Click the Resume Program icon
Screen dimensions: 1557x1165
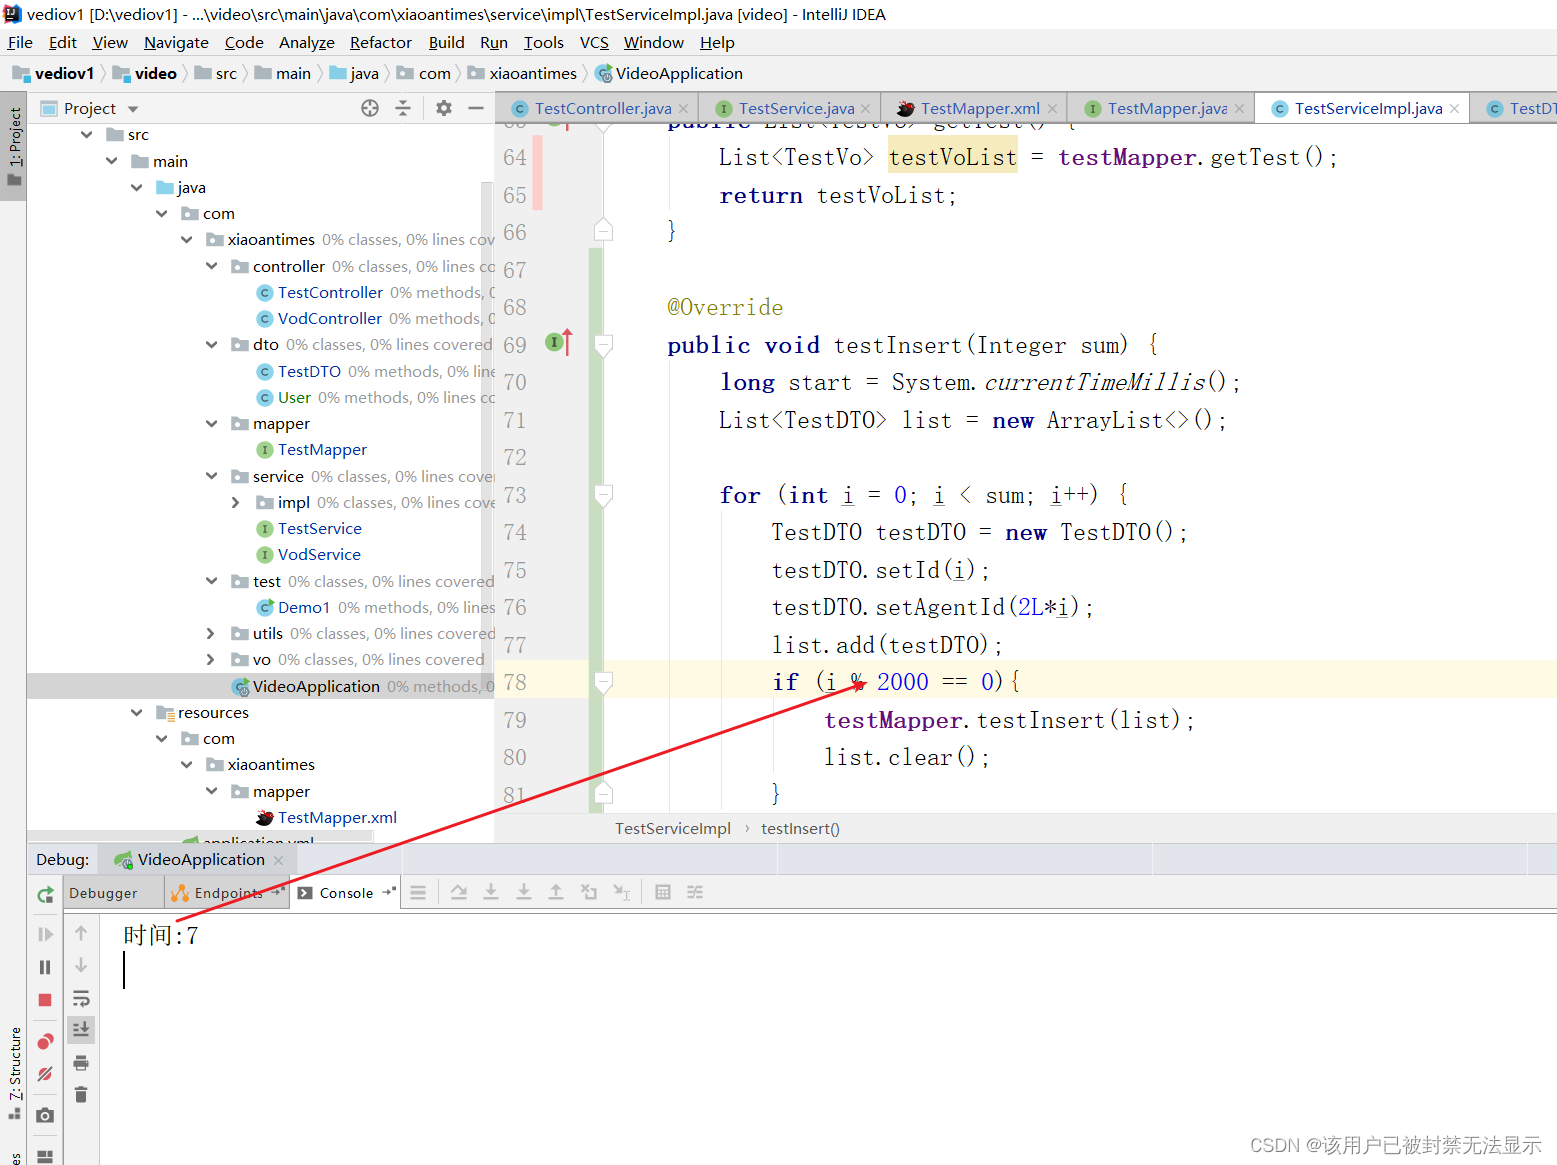point(45,934)
